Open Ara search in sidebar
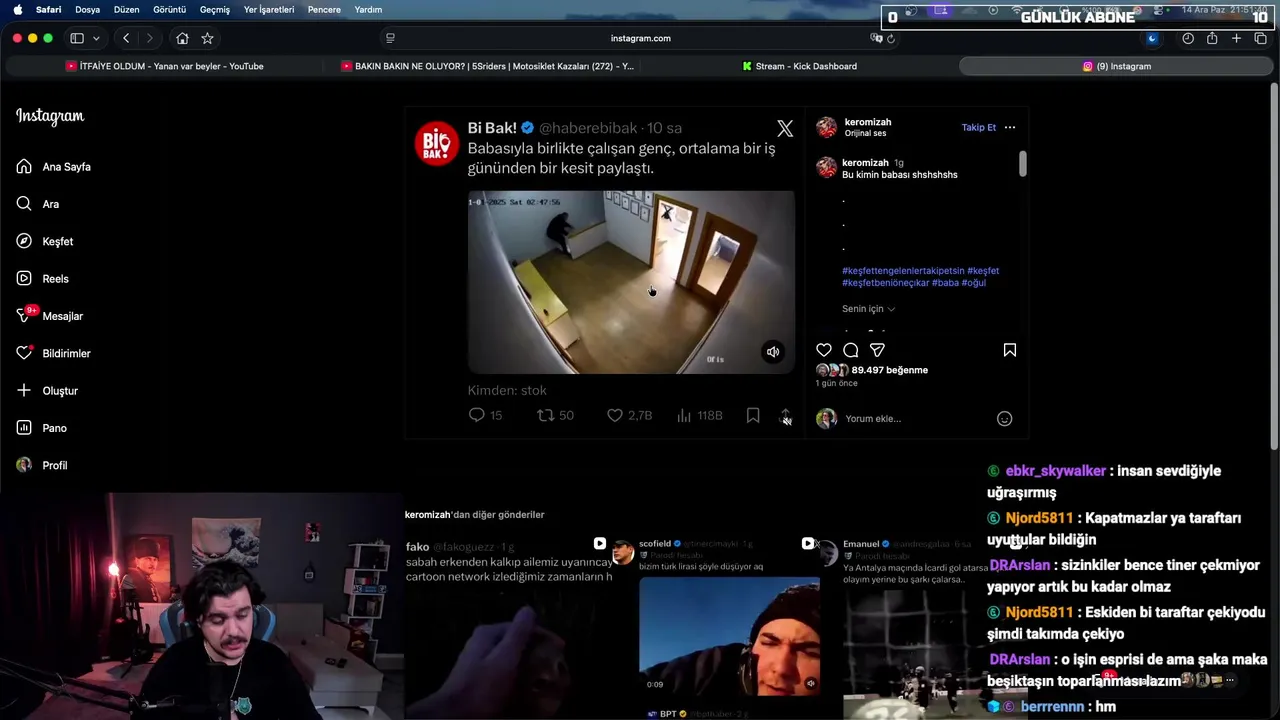1280x720 pixels. (38, 204)
